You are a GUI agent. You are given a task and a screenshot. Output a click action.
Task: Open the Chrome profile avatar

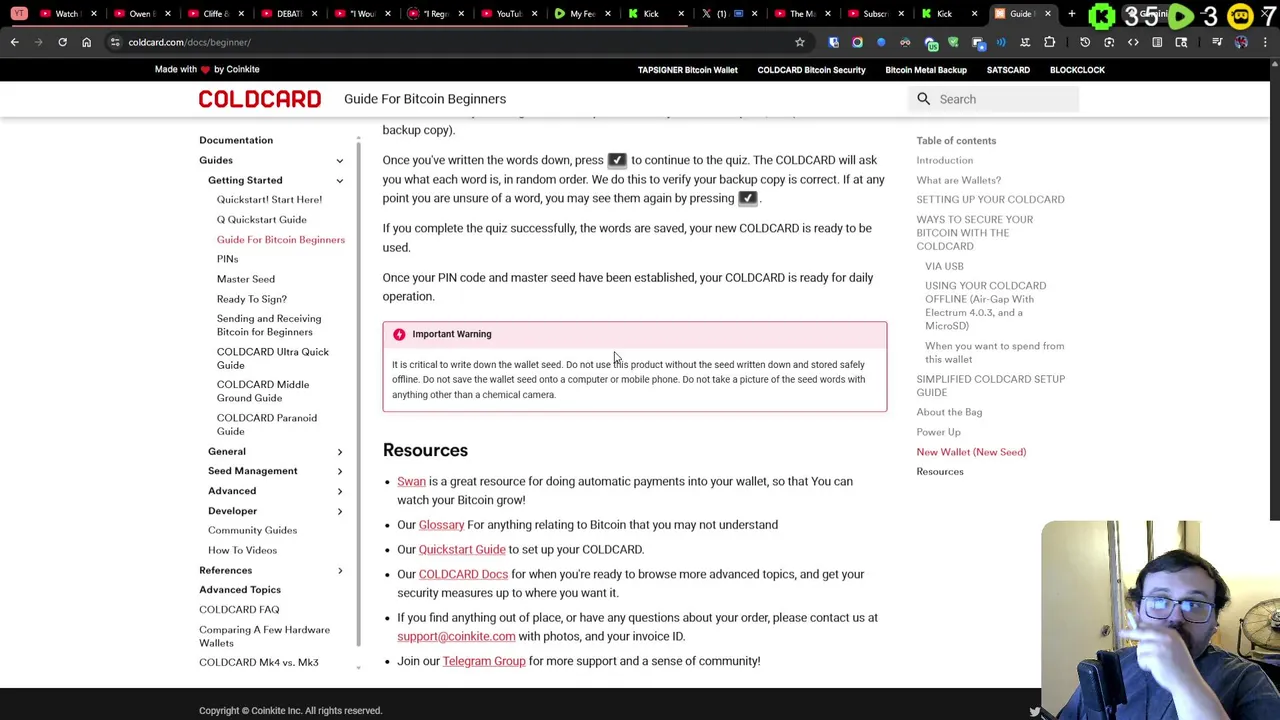pyautogui.click(x=1241, y=42)
